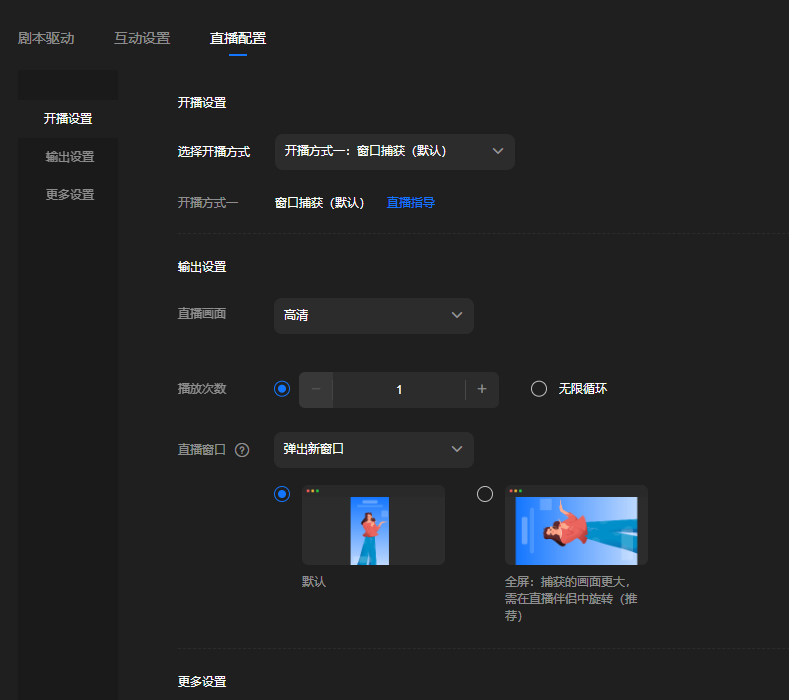The image size is (789, 700).
Task: Switch to the 剧本驱动 tab
Action: (46, 39)
